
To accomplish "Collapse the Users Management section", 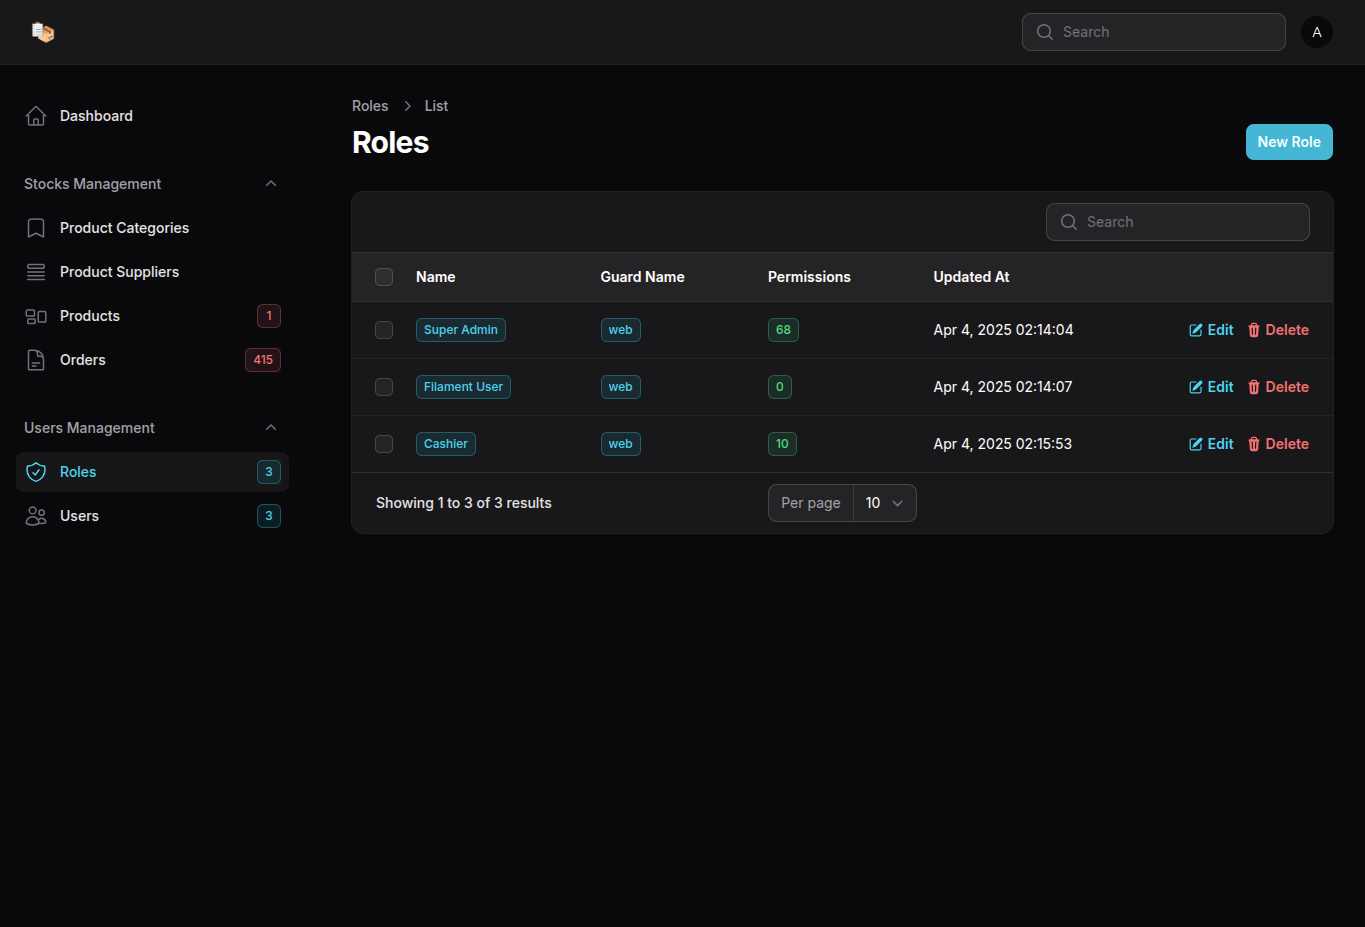I will tap(270, 428).
